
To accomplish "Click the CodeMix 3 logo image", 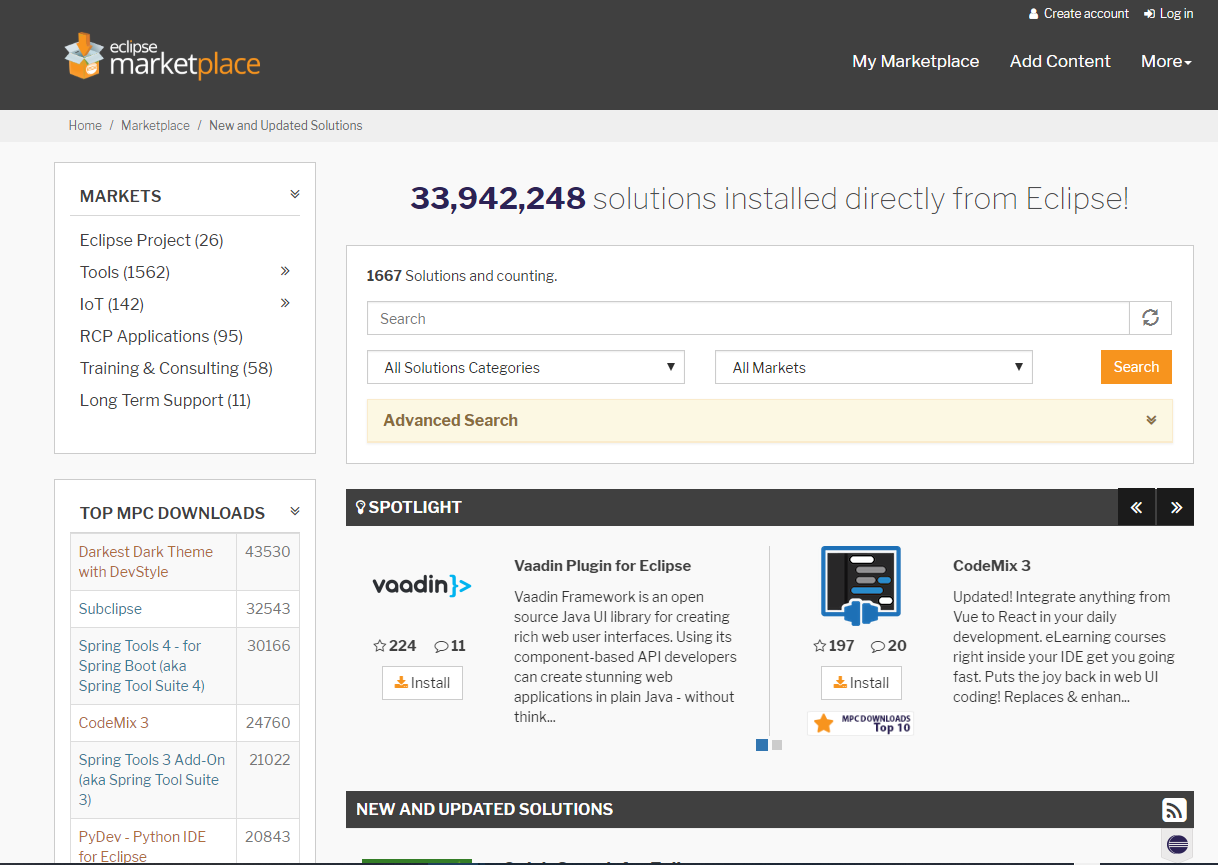I will point(861,585).
